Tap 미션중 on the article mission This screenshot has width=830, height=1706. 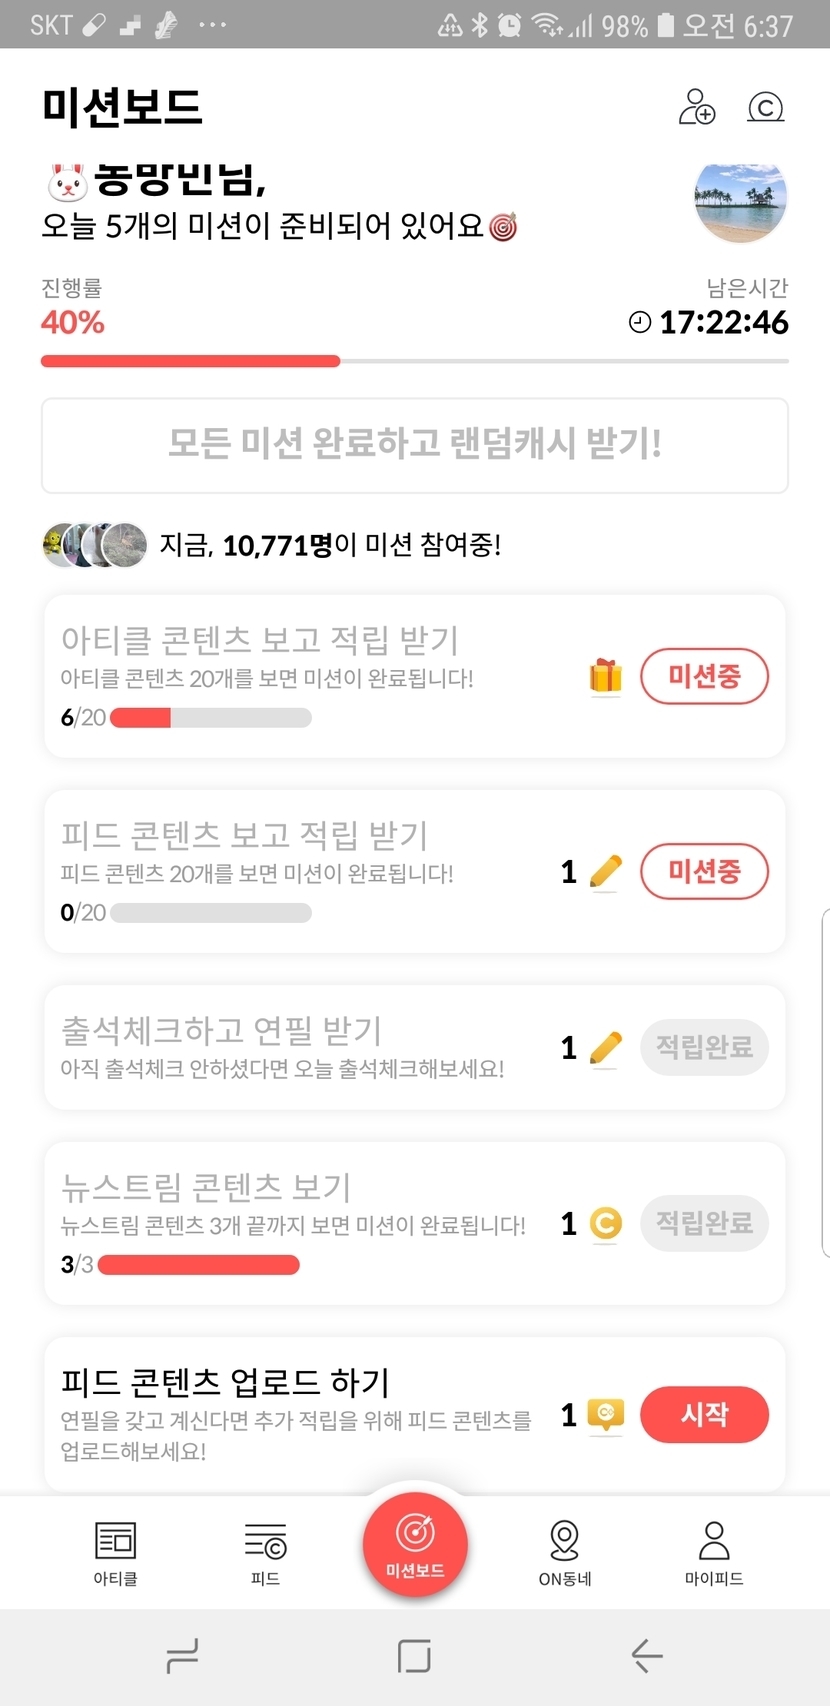tap(704, 677)
